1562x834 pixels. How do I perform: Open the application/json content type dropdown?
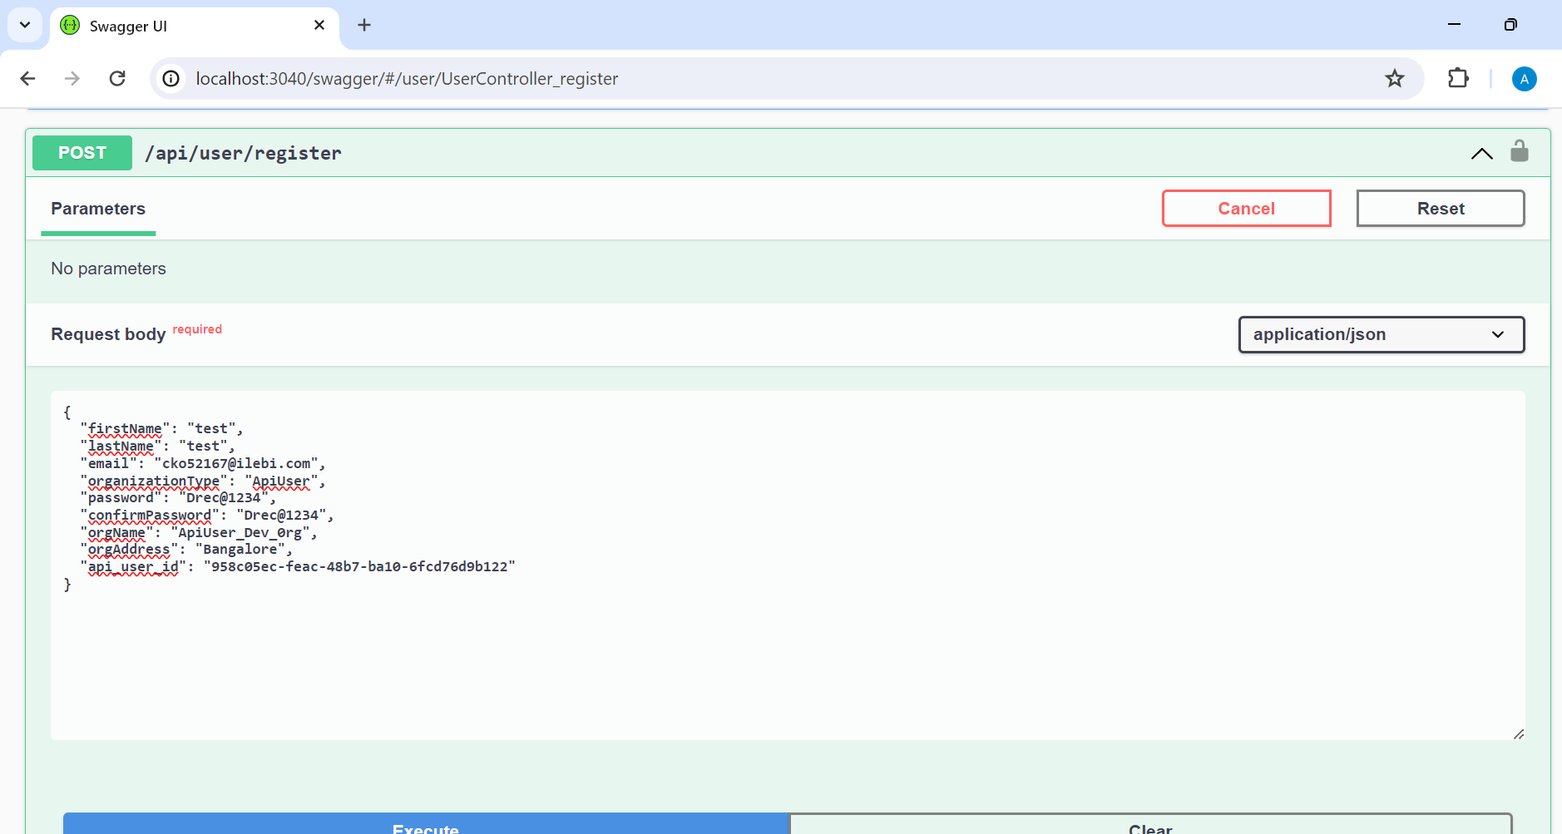click(1381, 334)
